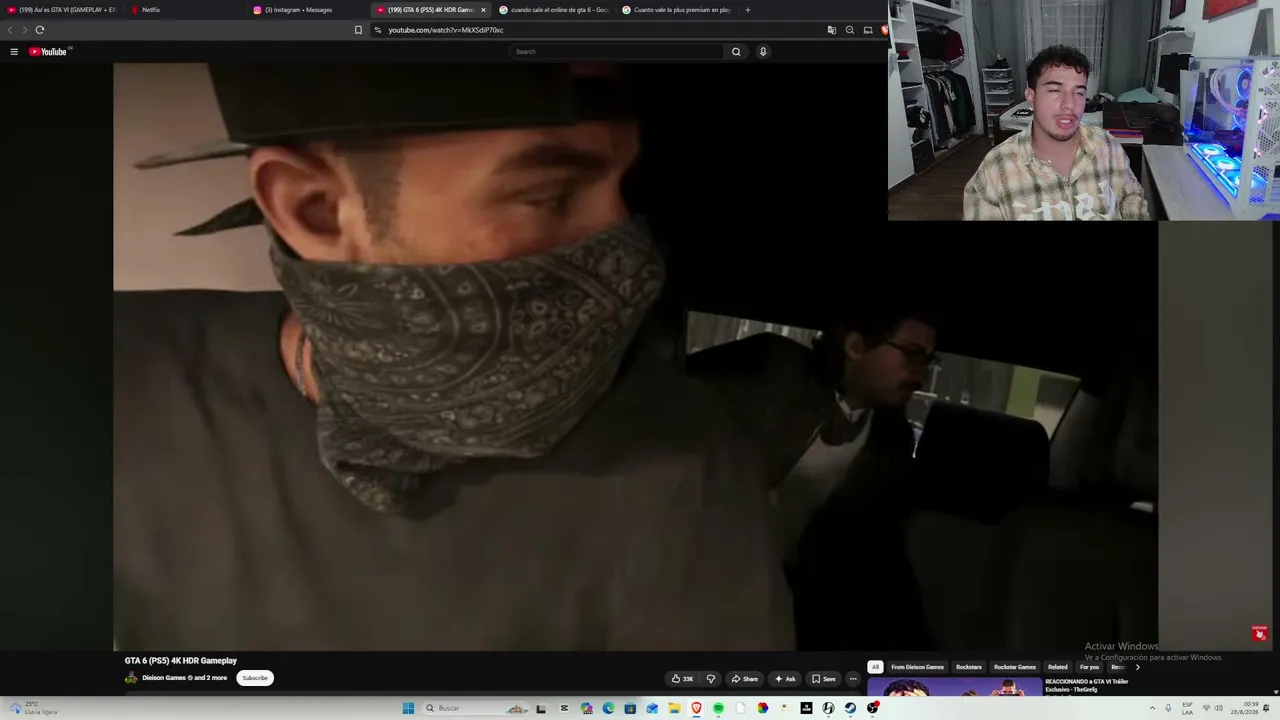Open more actions three-dot menu
The height and width of the screenshot is (720, 1280).
coord(853,679)
